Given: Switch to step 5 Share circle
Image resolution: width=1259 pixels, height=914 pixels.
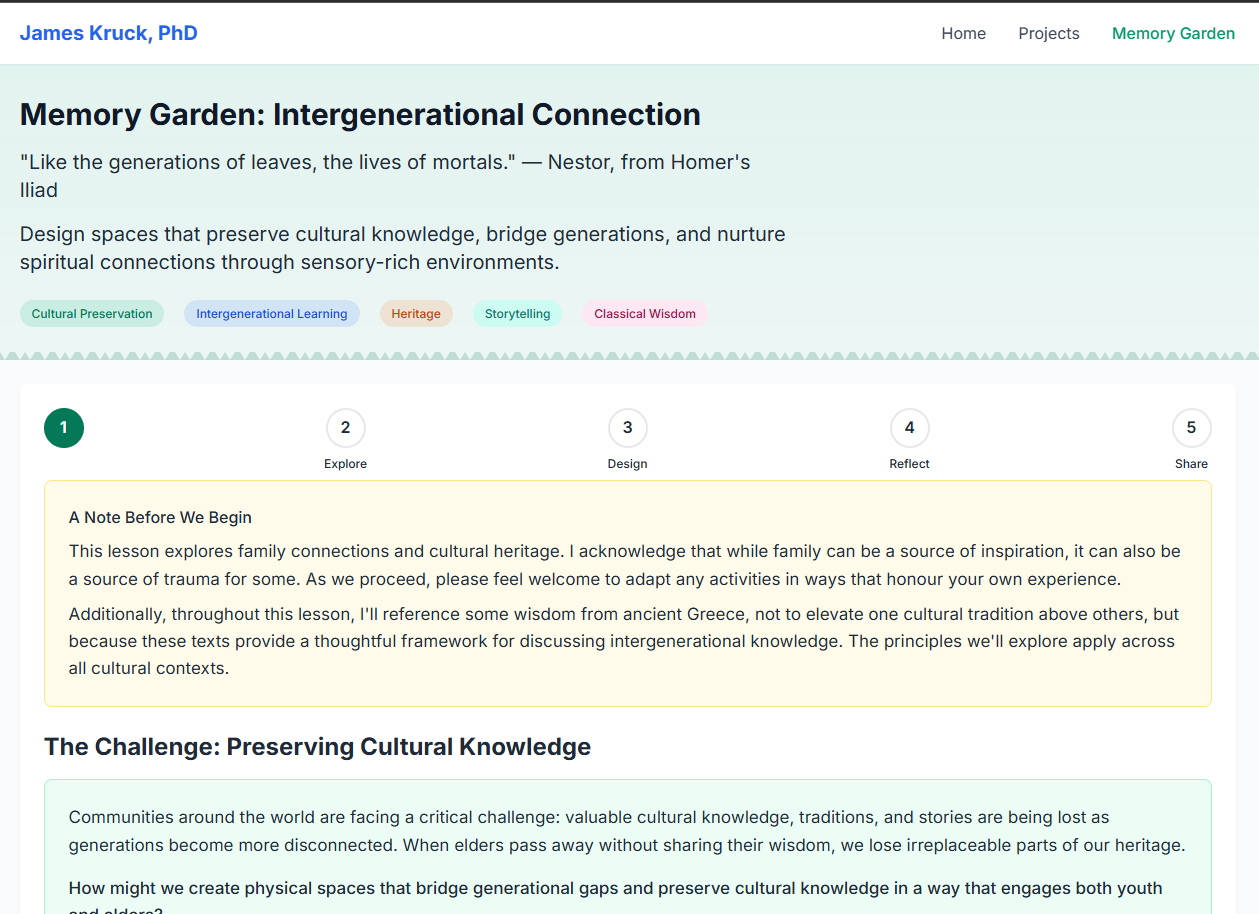Looking at the screenshot, I should coord(1191,428).
